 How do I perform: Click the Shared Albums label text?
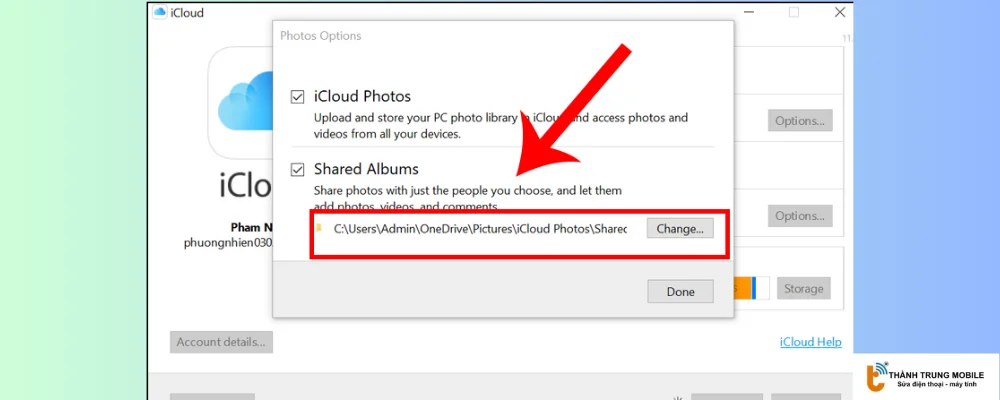coord(366,169)
